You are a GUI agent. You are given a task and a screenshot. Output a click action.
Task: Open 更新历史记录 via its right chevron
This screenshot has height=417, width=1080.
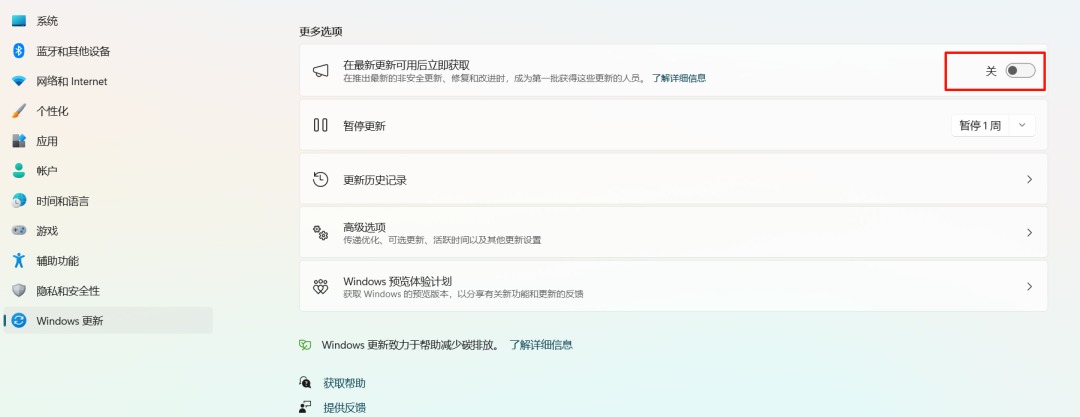[x=1029, y=179]
